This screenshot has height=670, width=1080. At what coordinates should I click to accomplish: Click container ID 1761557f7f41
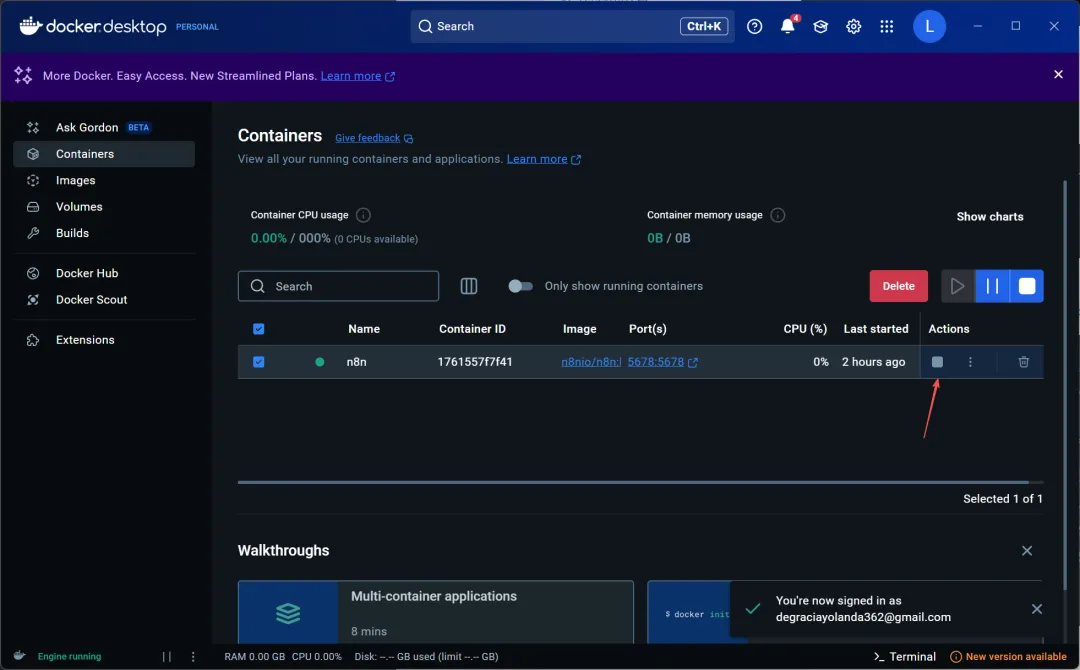coord(475,362)
